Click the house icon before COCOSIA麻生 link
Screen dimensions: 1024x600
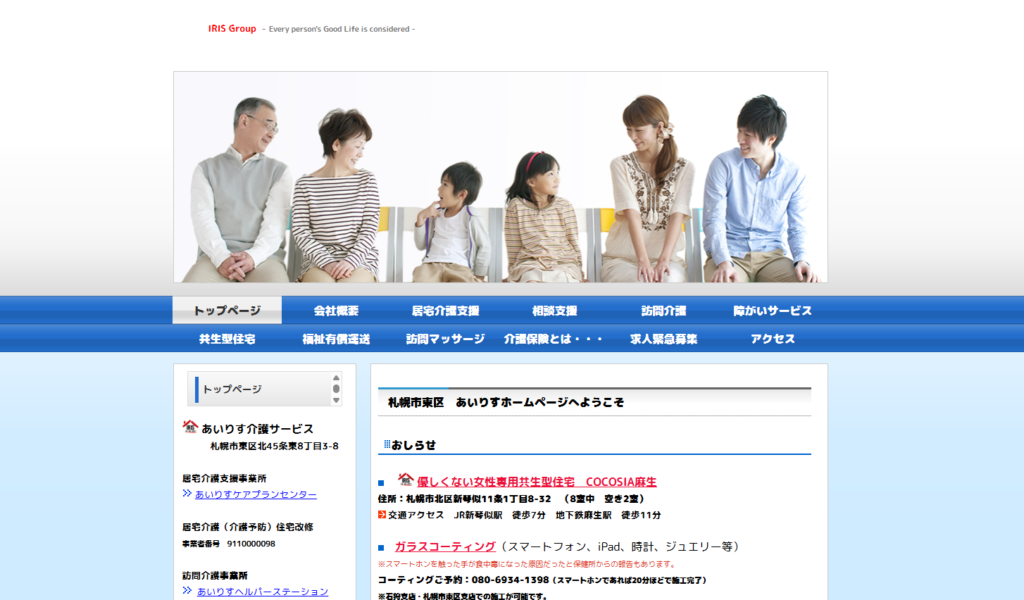(406, 480)
